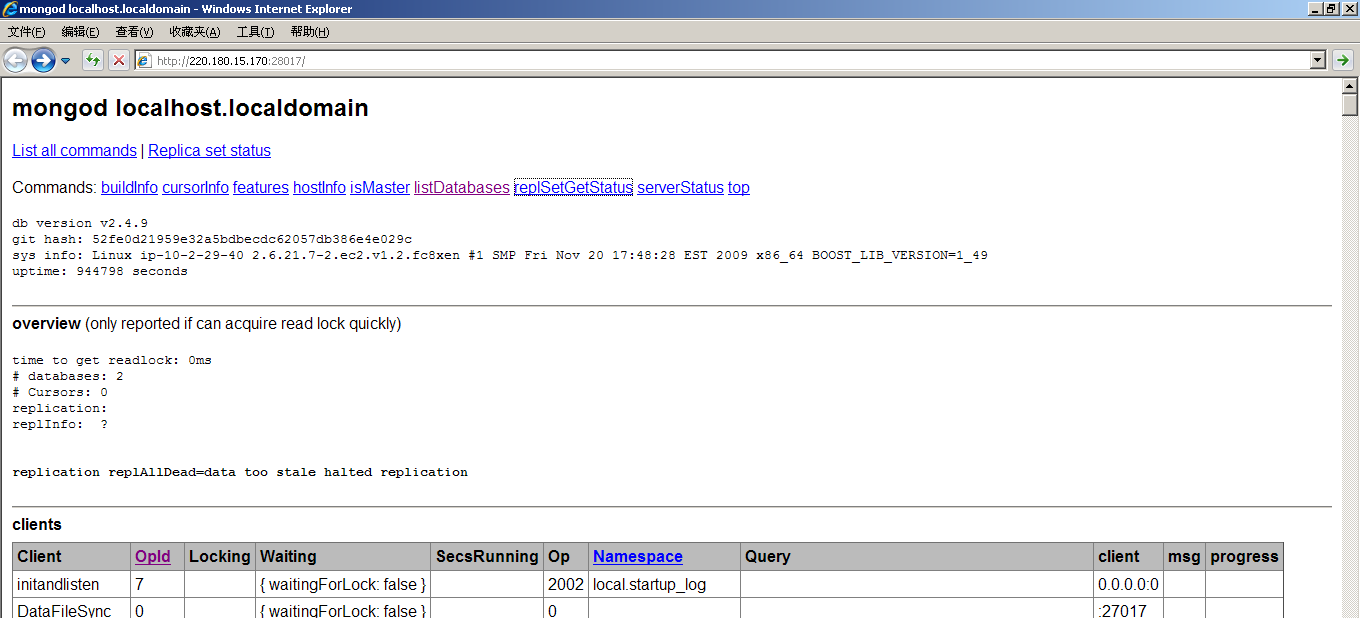Image resolution: width=1360 pixels, height=618 pixels.
Task: Click the vertical scrollbar thumb
Action: click(1350, 105)
